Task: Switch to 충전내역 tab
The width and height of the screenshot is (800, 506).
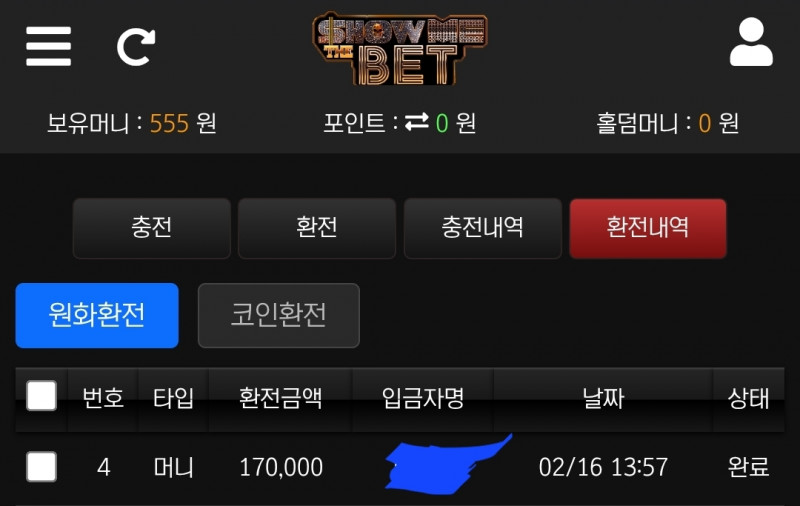Action: pos(483,228)
